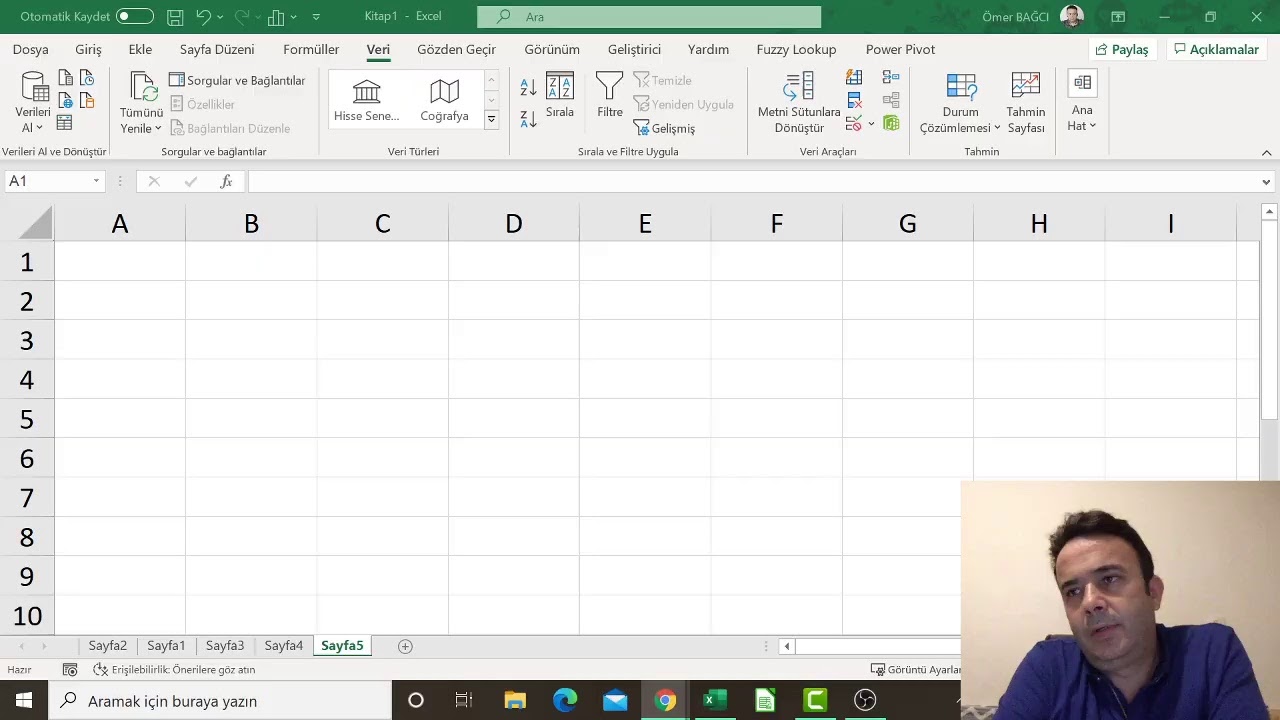Viewport: 1280px width, 720px height.
Task: Open the Sırala sort dialog
Action: coord(560,96)
